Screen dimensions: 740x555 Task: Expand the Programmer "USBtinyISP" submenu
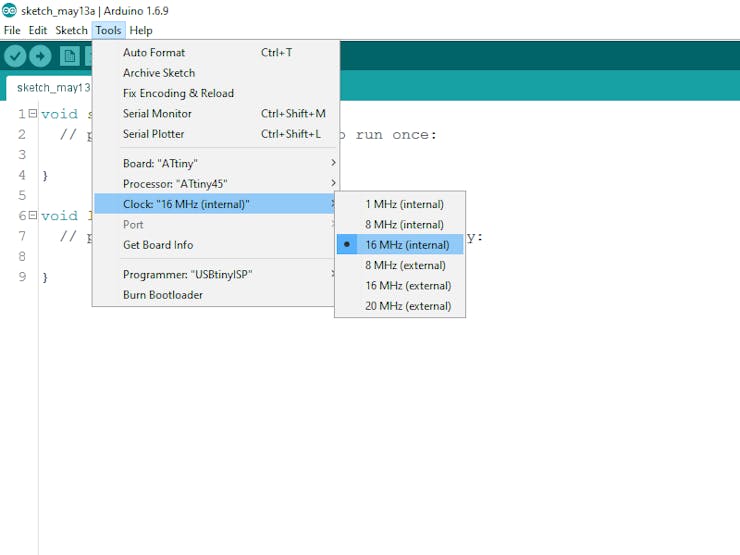(215, 274)
